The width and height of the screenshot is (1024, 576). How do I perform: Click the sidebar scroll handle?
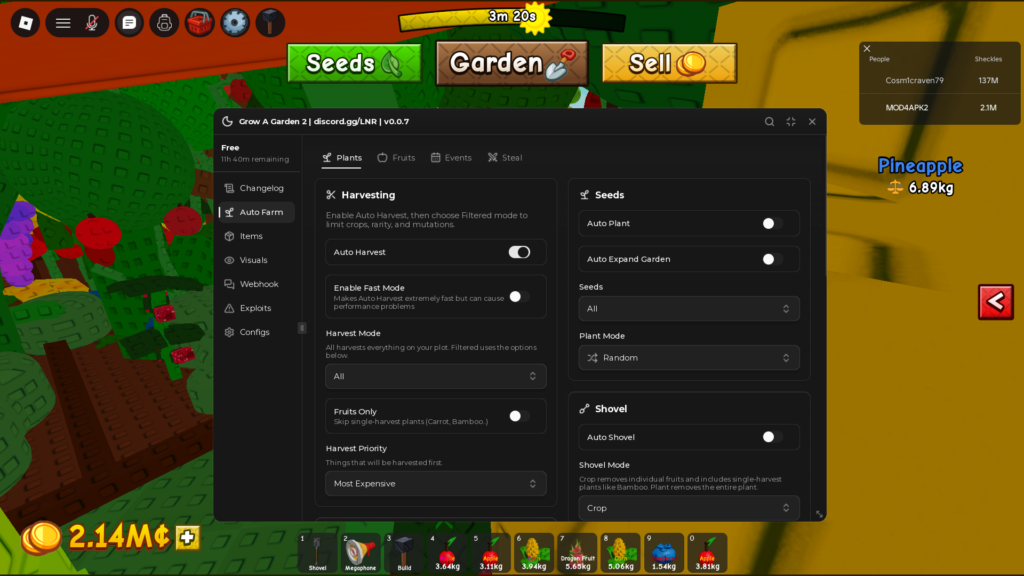[x=302, y=328]
